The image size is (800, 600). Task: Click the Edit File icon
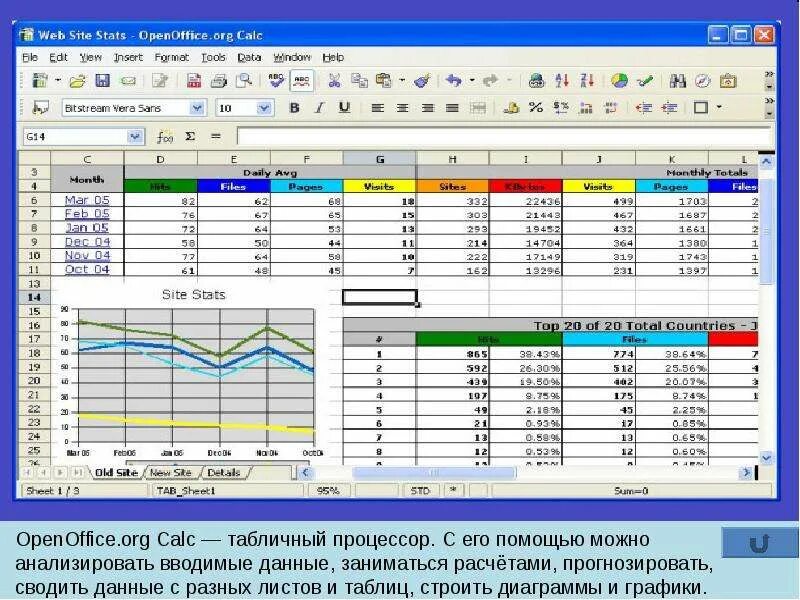click(x=160, y=81)
